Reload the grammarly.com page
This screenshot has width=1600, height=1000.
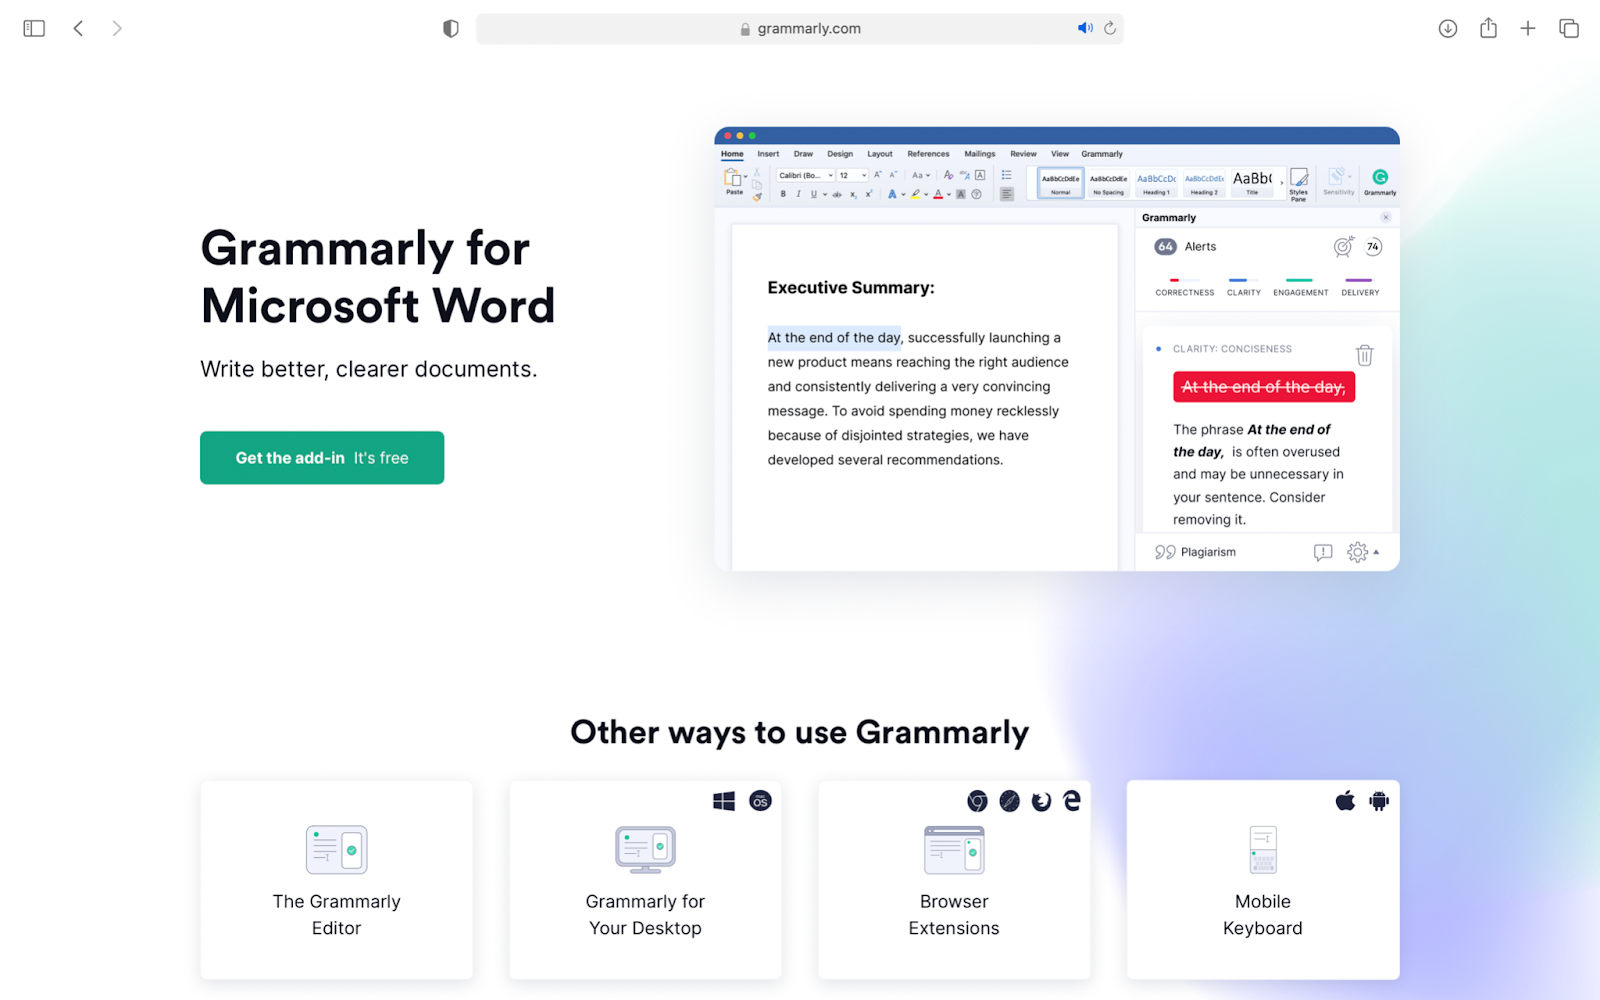point(1110,28)
